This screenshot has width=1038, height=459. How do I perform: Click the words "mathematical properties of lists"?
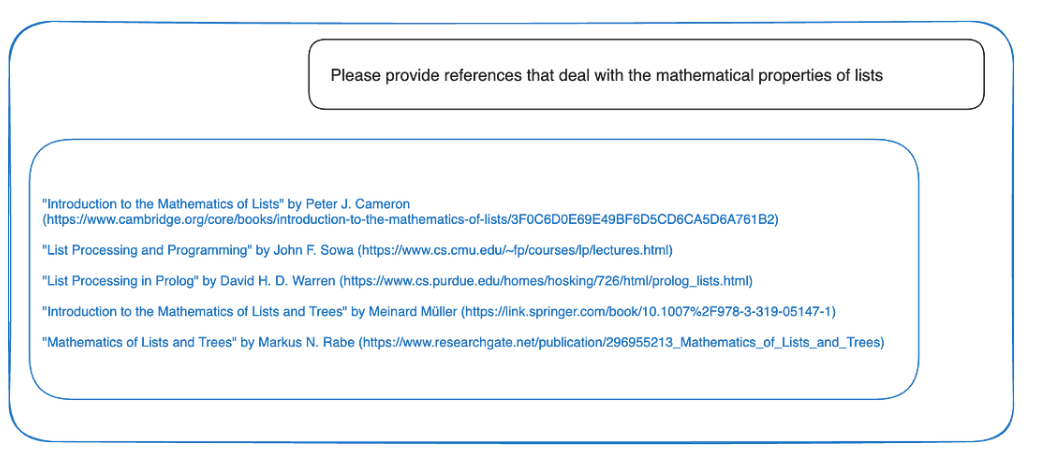pyautogui.click(x=769, y=76)
